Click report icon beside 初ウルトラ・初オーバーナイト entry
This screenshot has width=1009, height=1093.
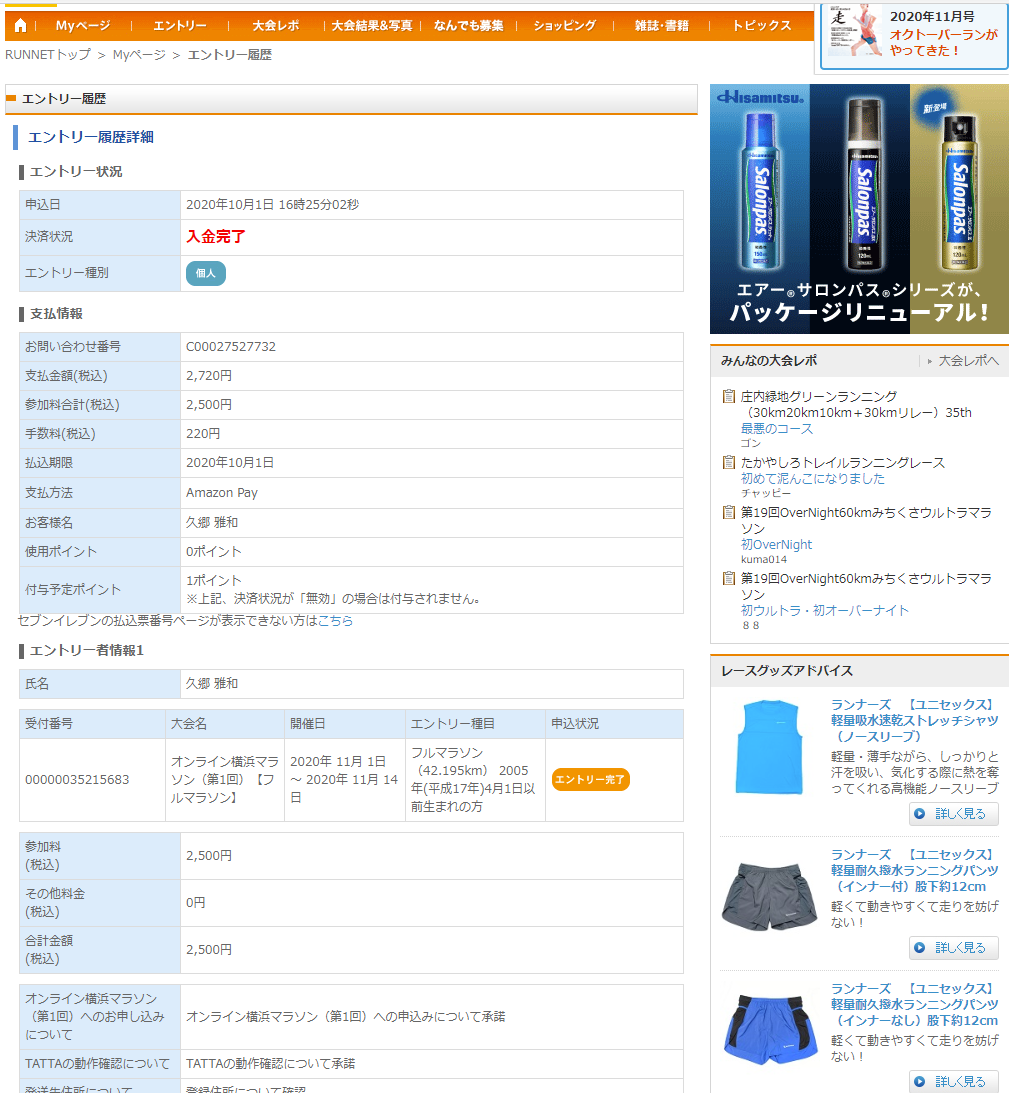point(729,578)
